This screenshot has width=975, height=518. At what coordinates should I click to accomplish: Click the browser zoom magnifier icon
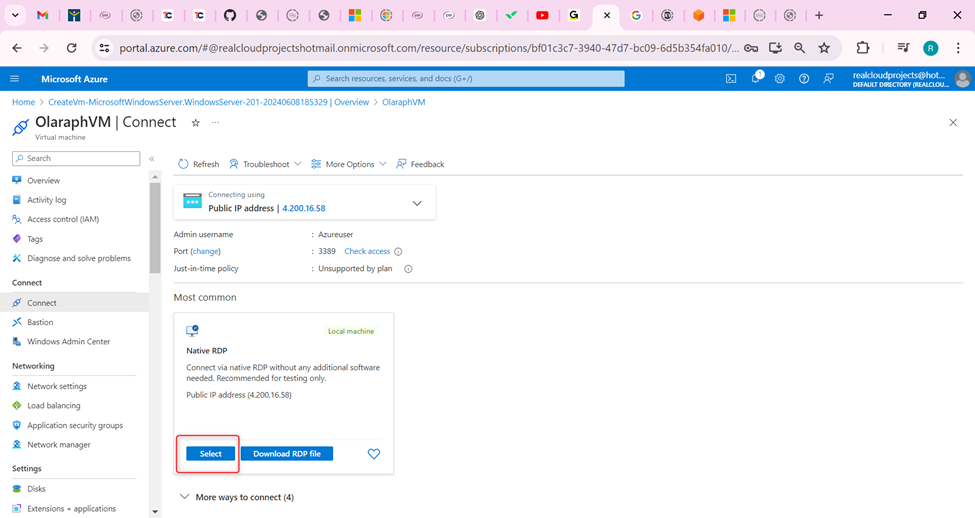click(800, 48)
